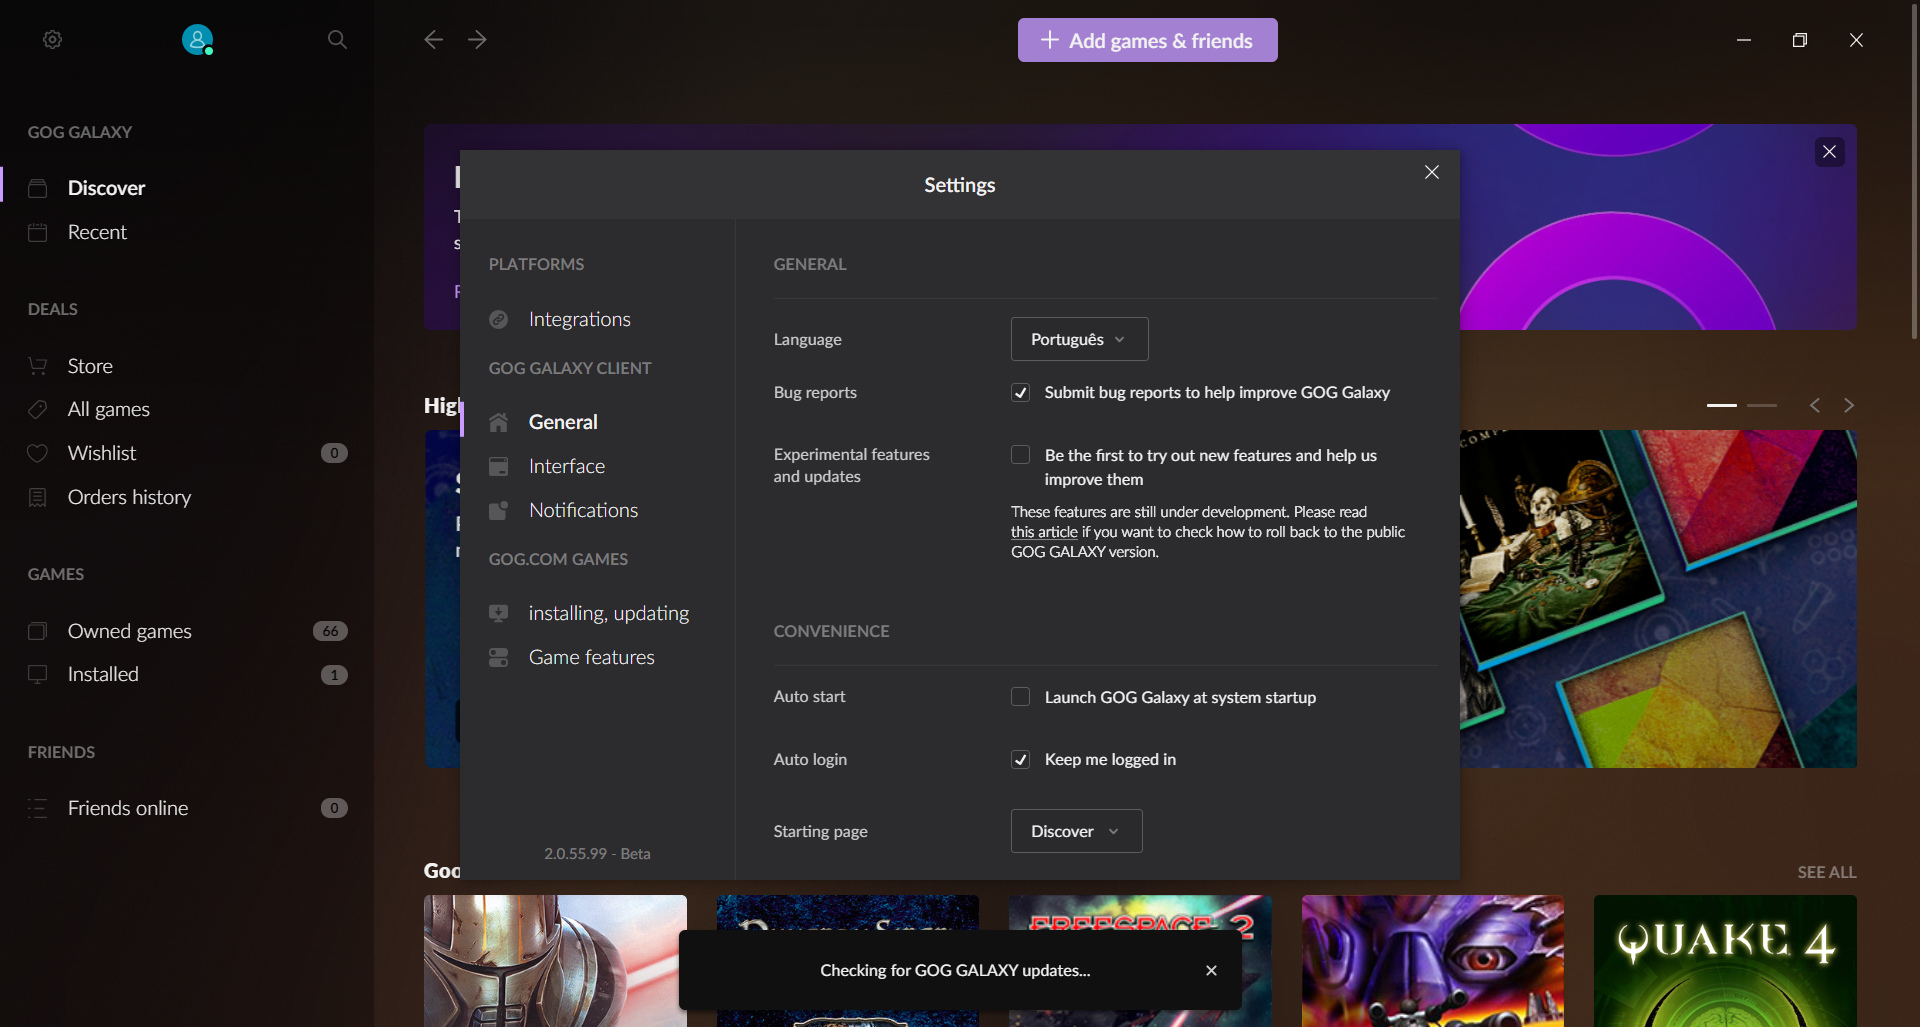Screen dimensions: 1920x1027
Task: Click the Owned games icon
Action: [38, 631]
